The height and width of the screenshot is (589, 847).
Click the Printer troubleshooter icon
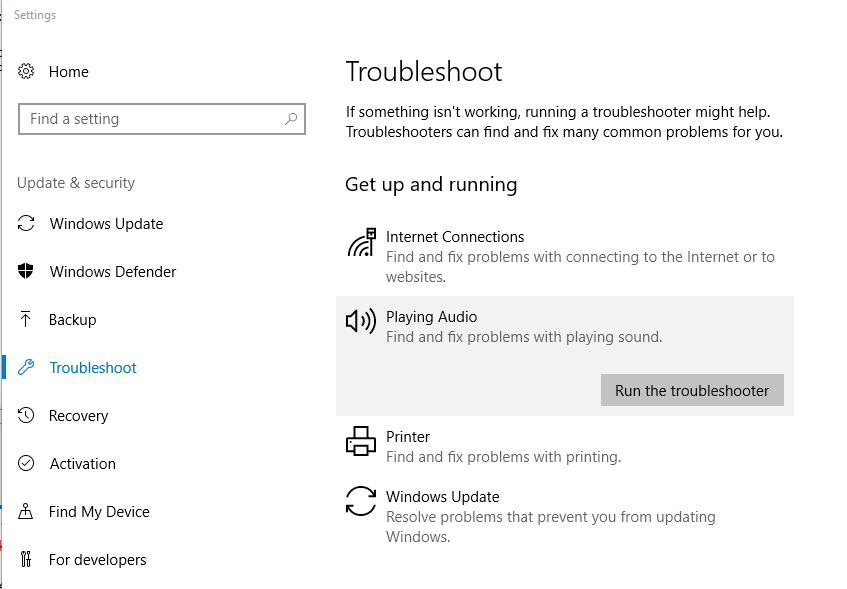(x=360, y=441)
